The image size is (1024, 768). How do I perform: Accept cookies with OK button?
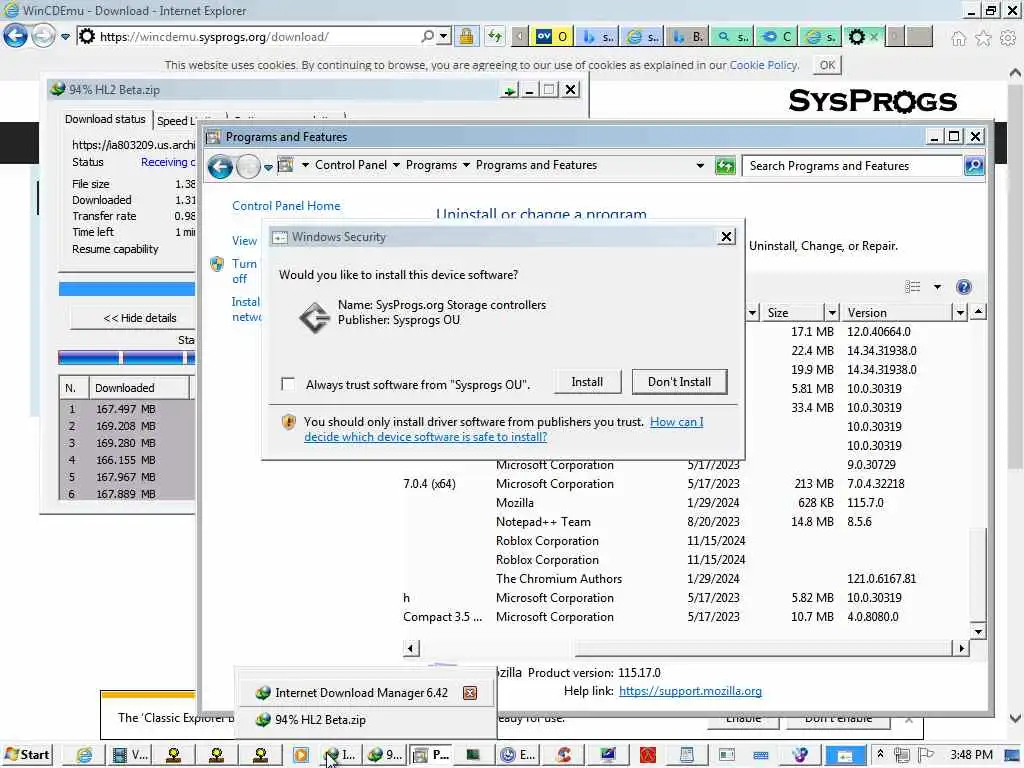coord(827,65)
